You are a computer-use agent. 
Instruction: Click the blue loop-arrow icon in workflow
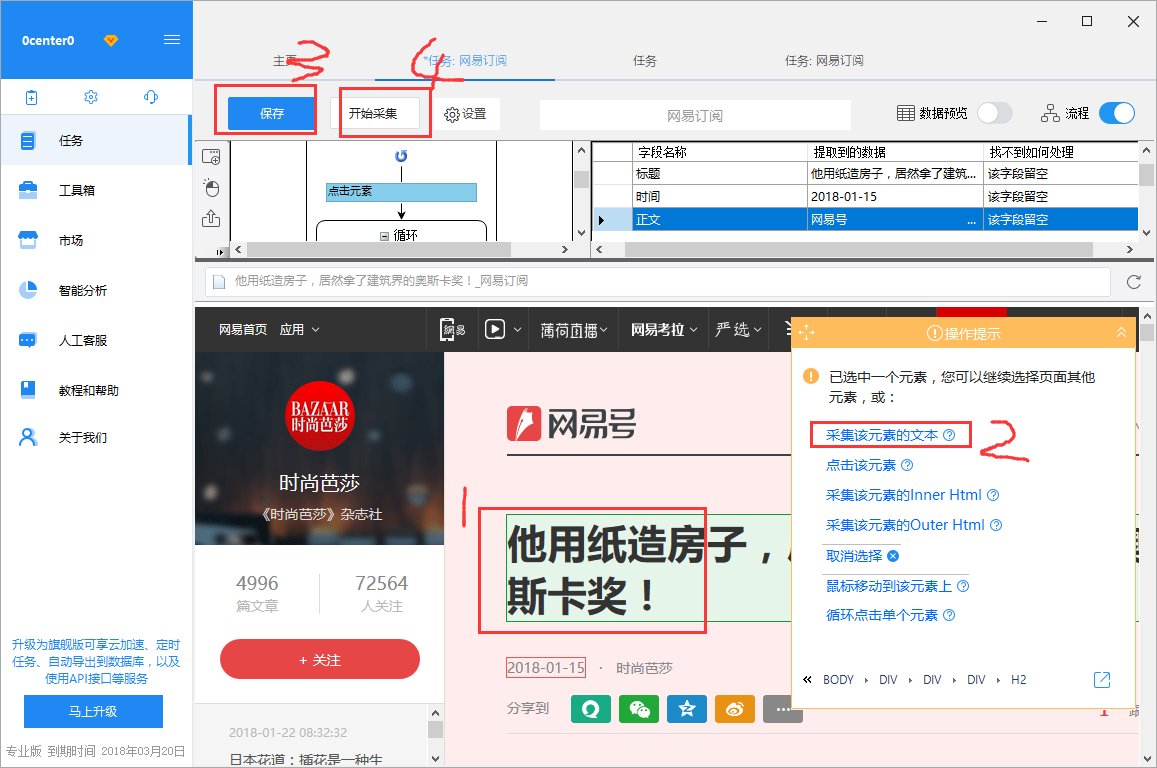click(x=401, y=156)
